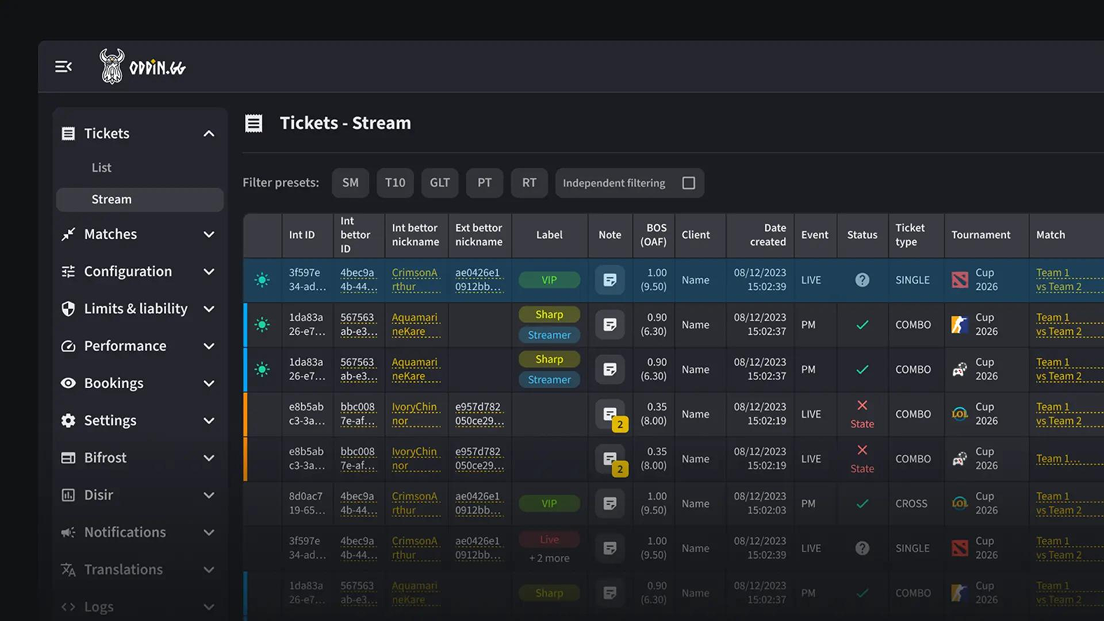The image size is (1104, 621).
Task: Expand the Performance section chevron
Action: 209,346
